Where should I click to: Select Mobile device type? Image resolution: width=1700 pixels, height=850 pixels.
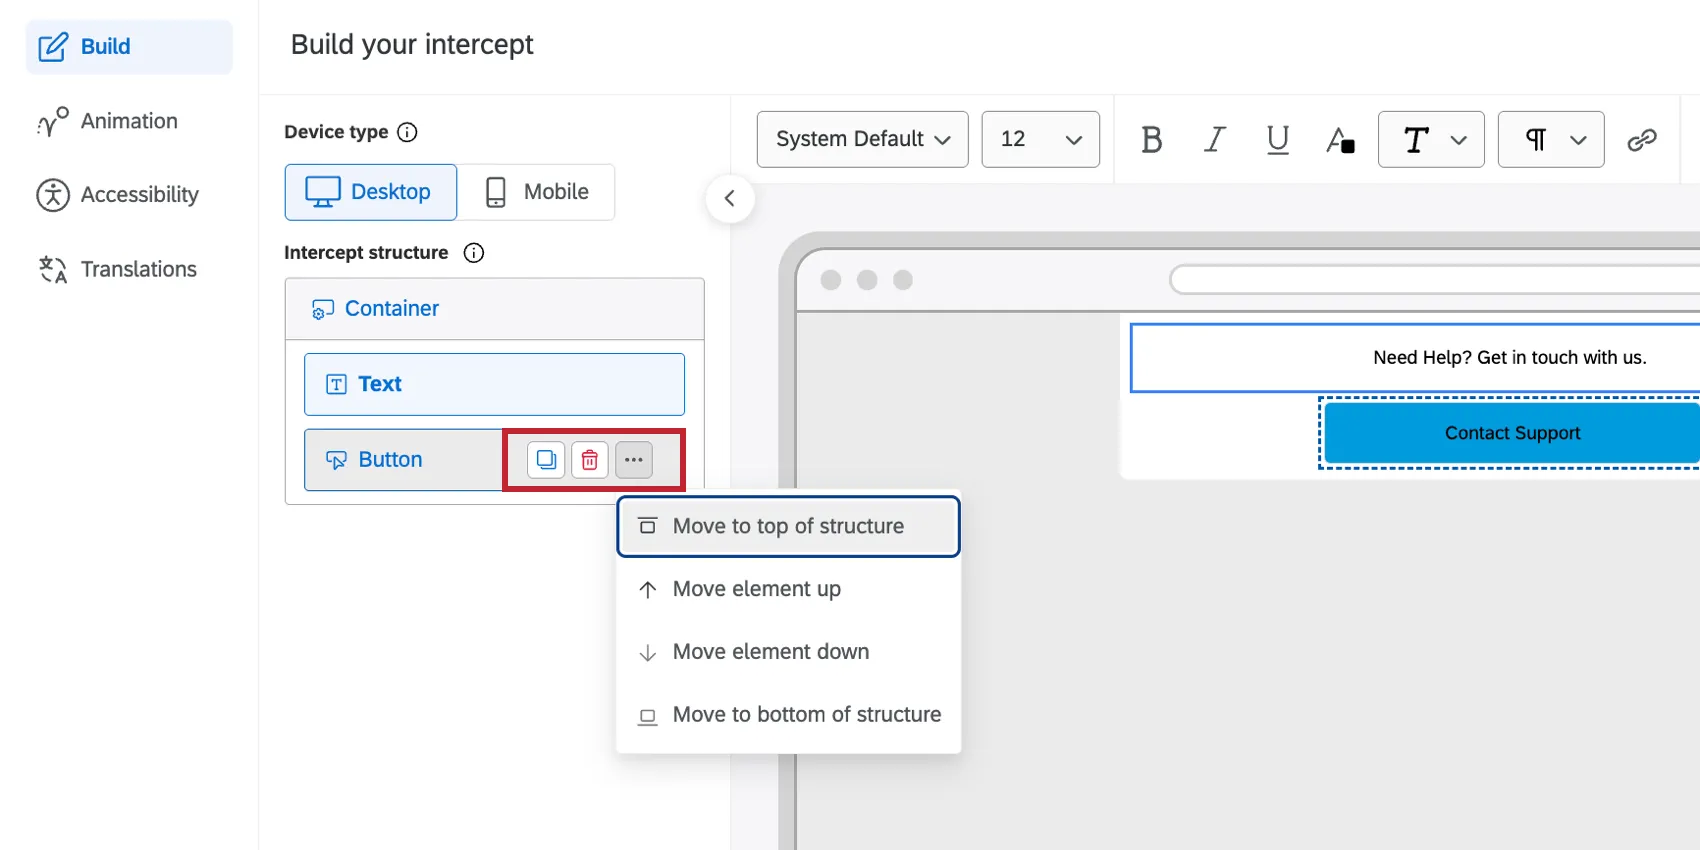536,192
